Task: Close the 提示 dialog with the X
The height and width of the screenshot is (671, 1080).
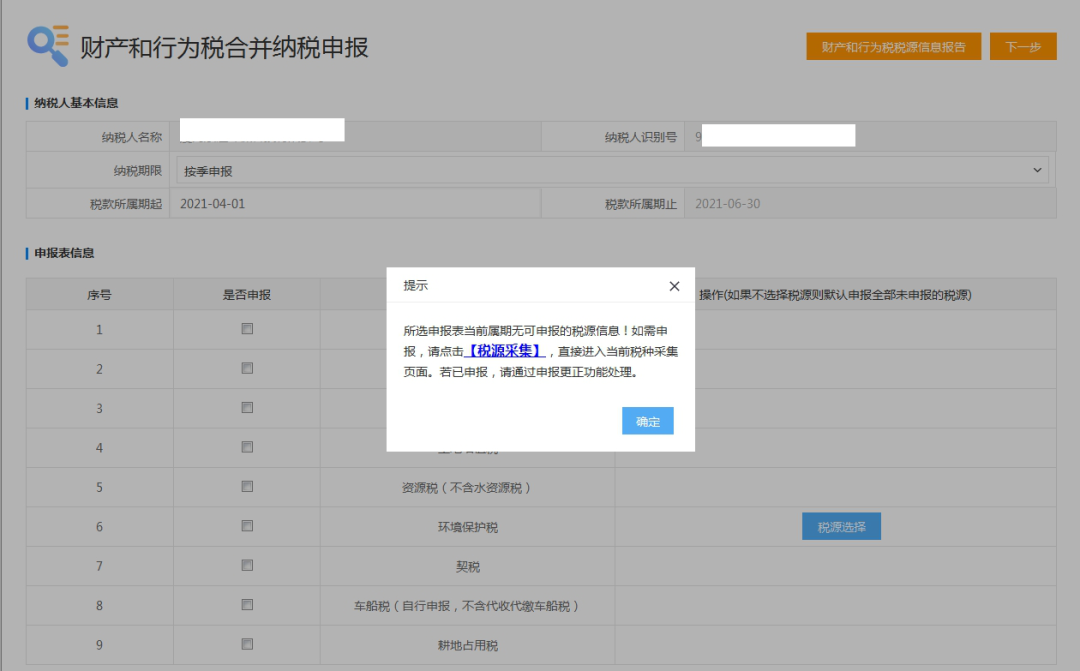Action: click(674, 285)
